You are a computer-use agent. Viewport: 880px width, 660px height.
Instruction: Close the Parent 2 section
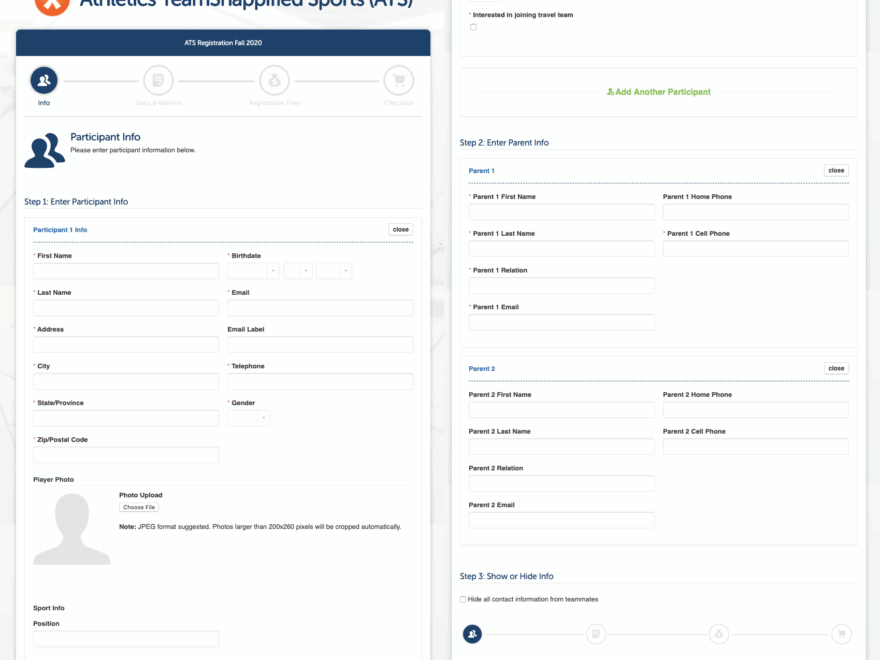click(x=836, y=368)
